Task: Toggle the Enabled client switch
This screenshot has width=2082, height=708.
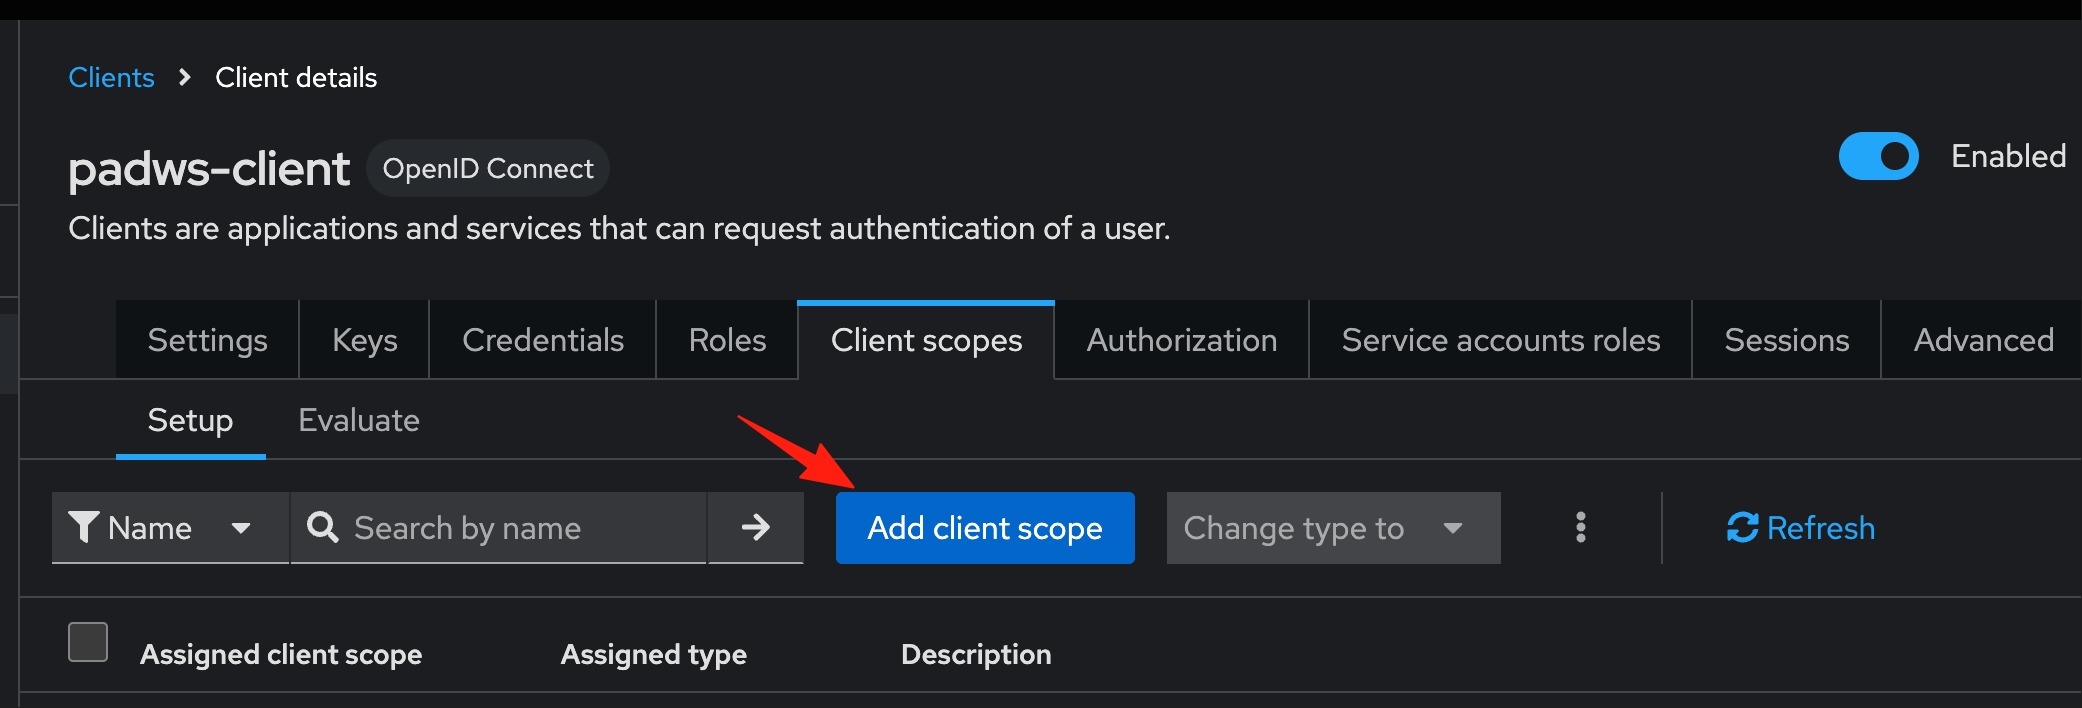Action: [x=1878, y=156]
